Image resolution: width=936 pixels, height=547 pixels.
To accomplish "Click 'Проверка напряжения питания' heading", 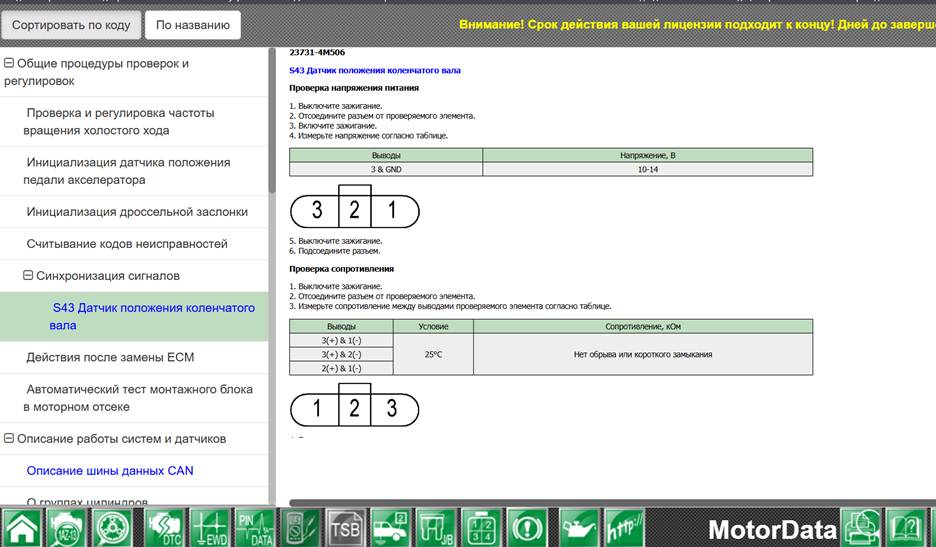I will pos(354,88).
